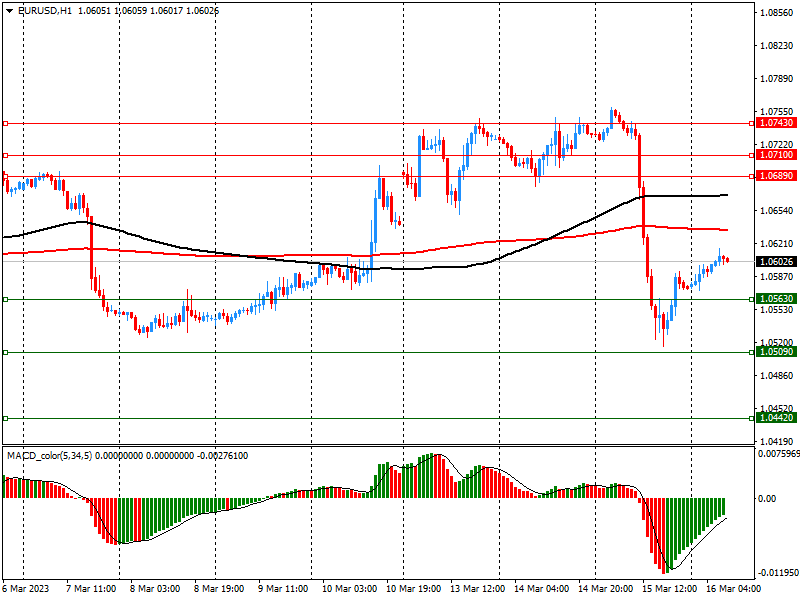The image size is (800, 600).
Task: Click the 9 Mar 11:00 time label
Action: tap(283, 589)
